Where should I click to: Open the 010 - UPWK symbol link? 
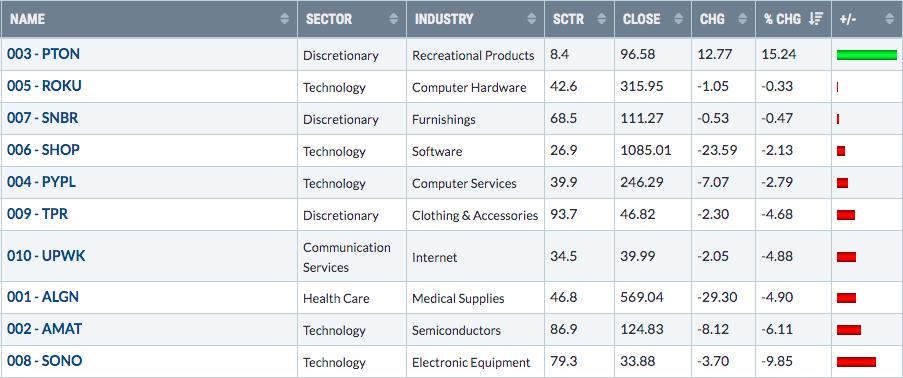tap(46, 256)
